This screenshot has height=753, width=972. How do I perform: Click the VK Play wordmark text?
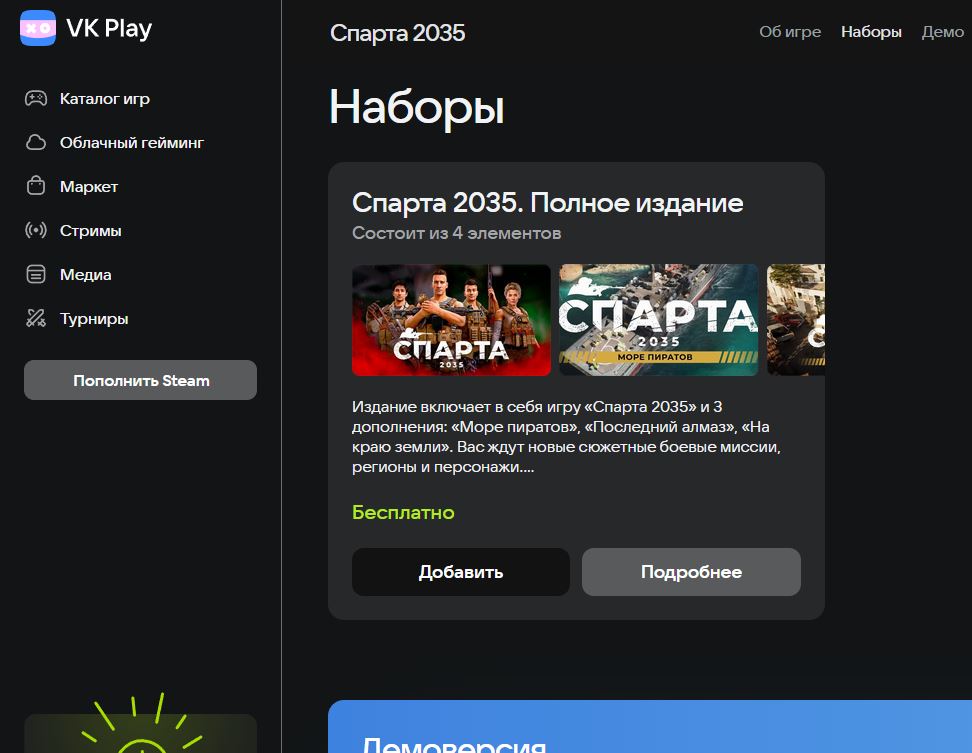coord(109,29)
